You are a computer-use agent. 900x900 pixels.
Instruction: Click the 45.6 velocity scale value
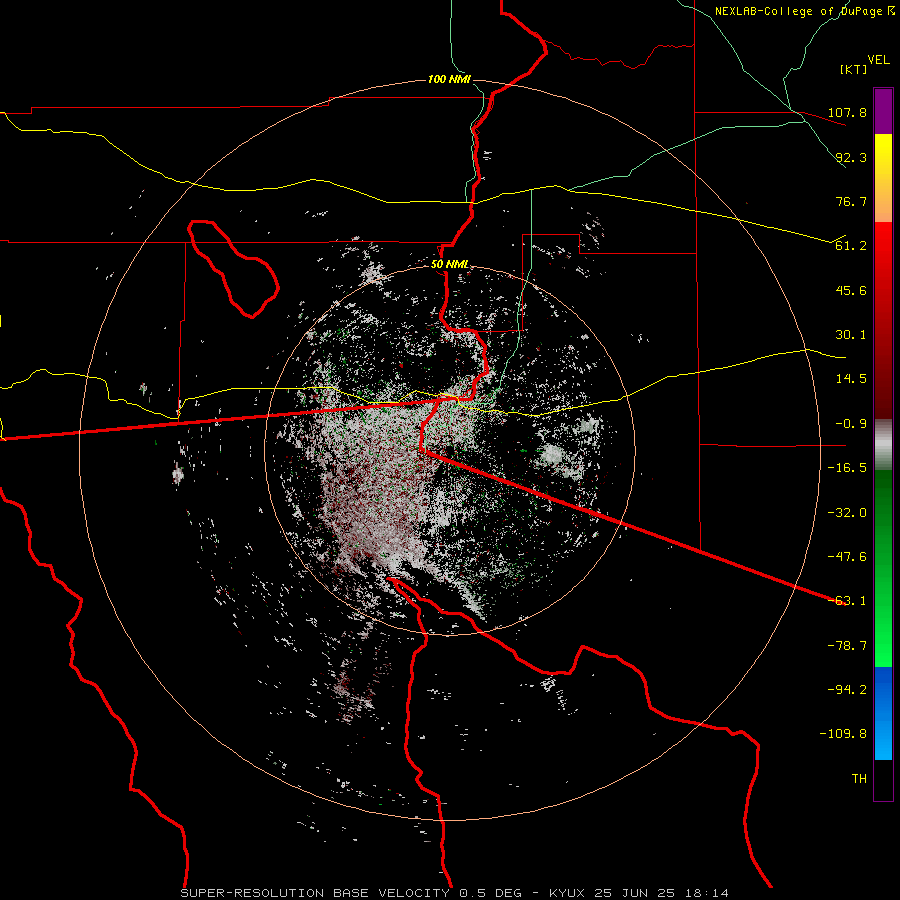coord(851,290)
